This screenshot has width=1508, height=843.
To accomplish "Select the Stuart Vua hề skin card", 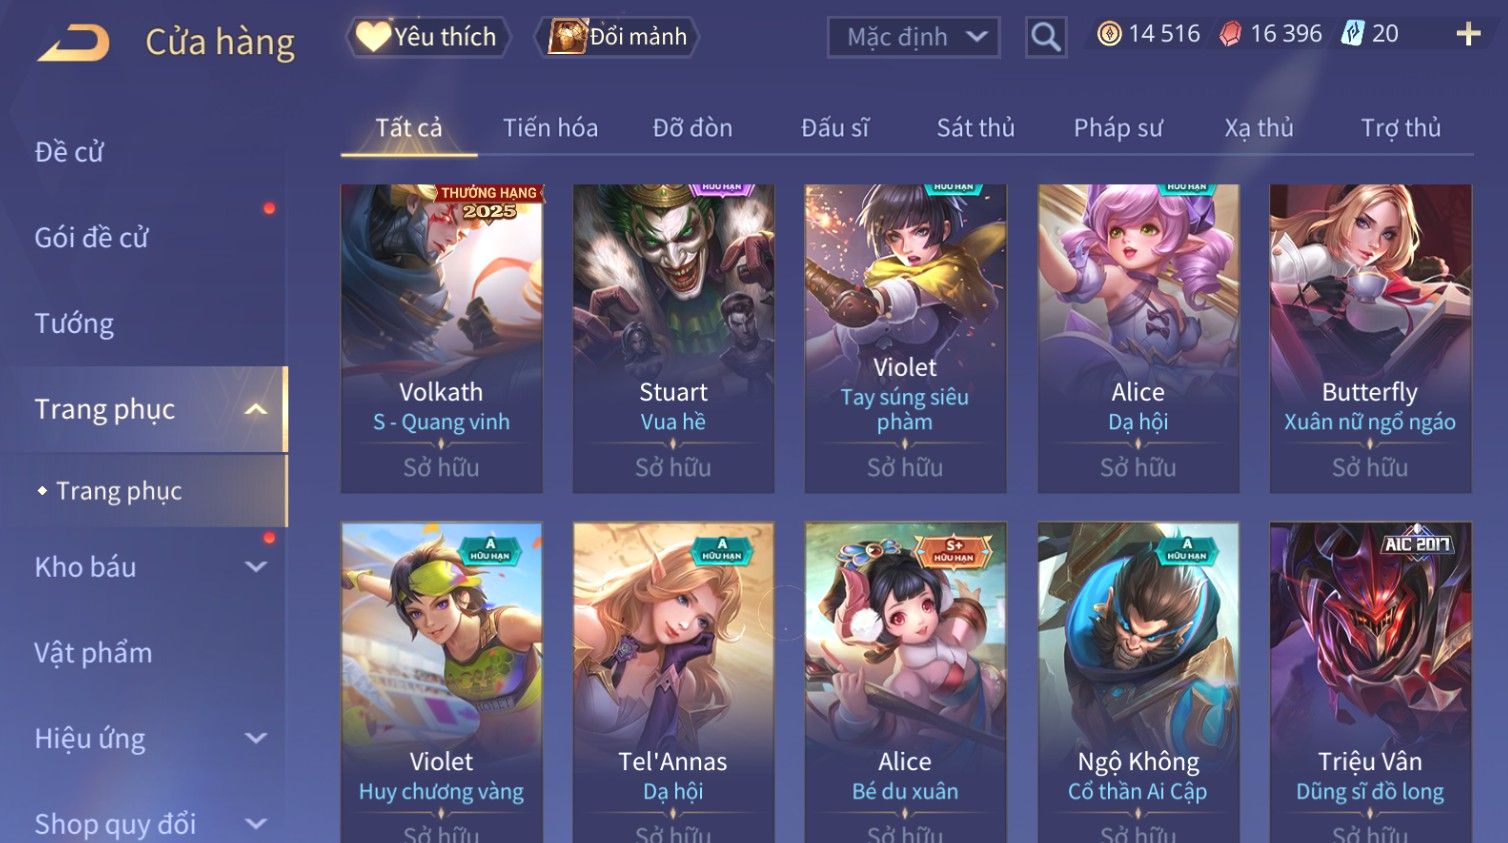I will (673, 338).
